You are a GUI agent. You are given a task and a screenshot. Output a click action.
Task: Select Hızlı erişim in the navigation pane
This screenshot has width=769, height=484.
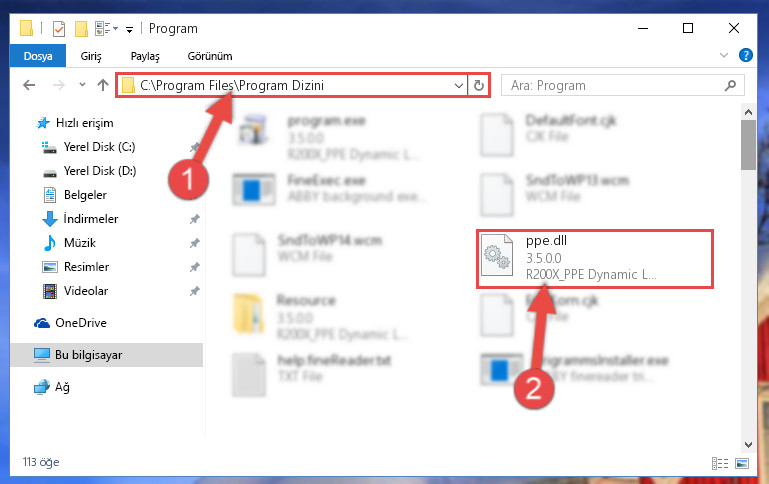(x=84, y=123)
